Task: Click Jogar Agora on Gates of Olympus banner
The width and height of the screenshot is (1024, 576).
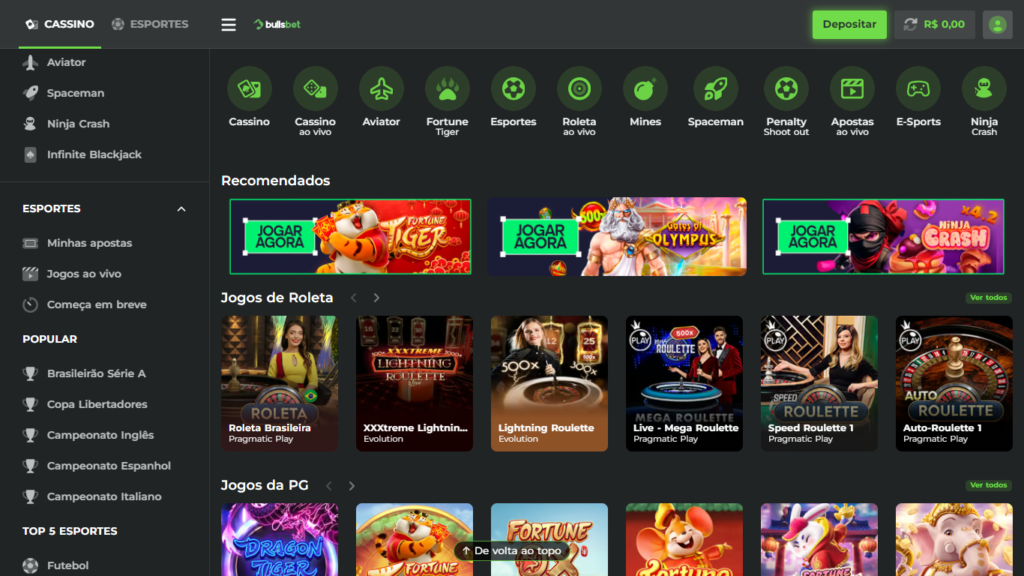Action: tap(540, 237)
